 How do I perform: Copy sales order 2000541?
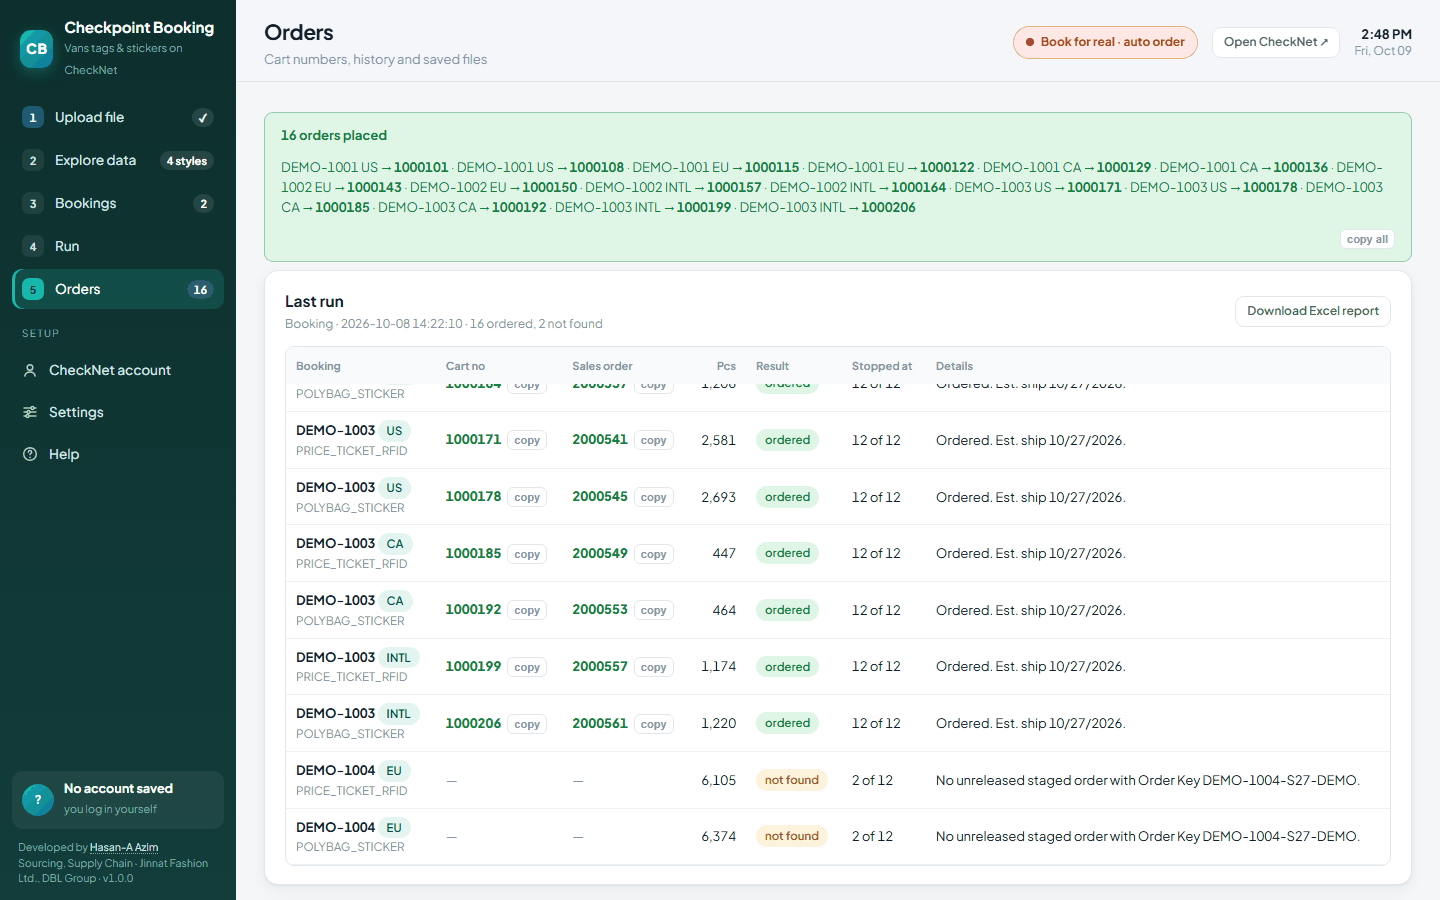(654, 440)
